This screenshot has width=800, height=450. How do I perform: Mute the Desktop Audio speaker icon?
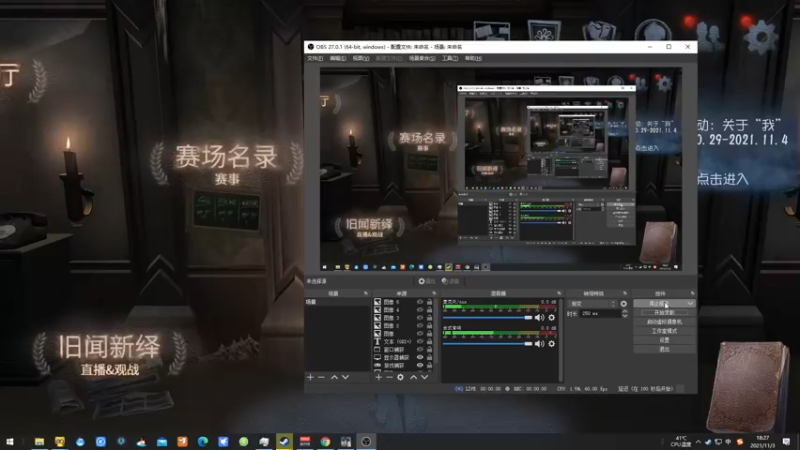(x=539, y=344)
